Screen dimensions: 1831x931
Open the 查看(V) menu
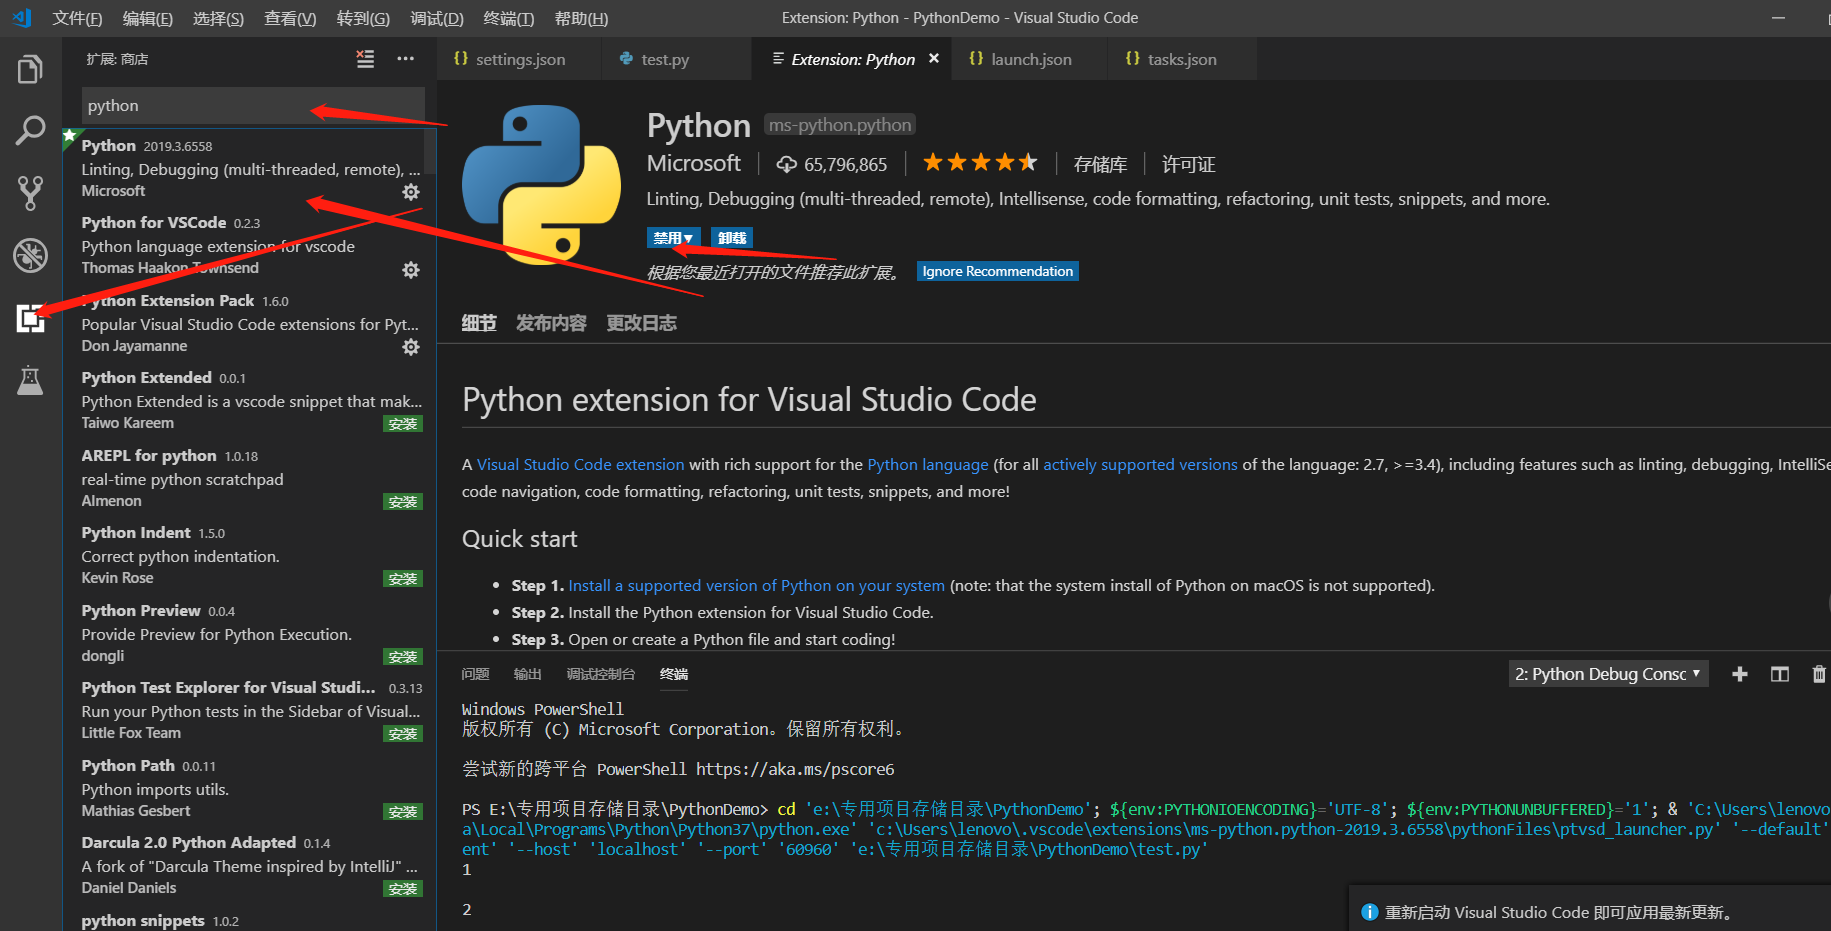[x=290, y=18]
